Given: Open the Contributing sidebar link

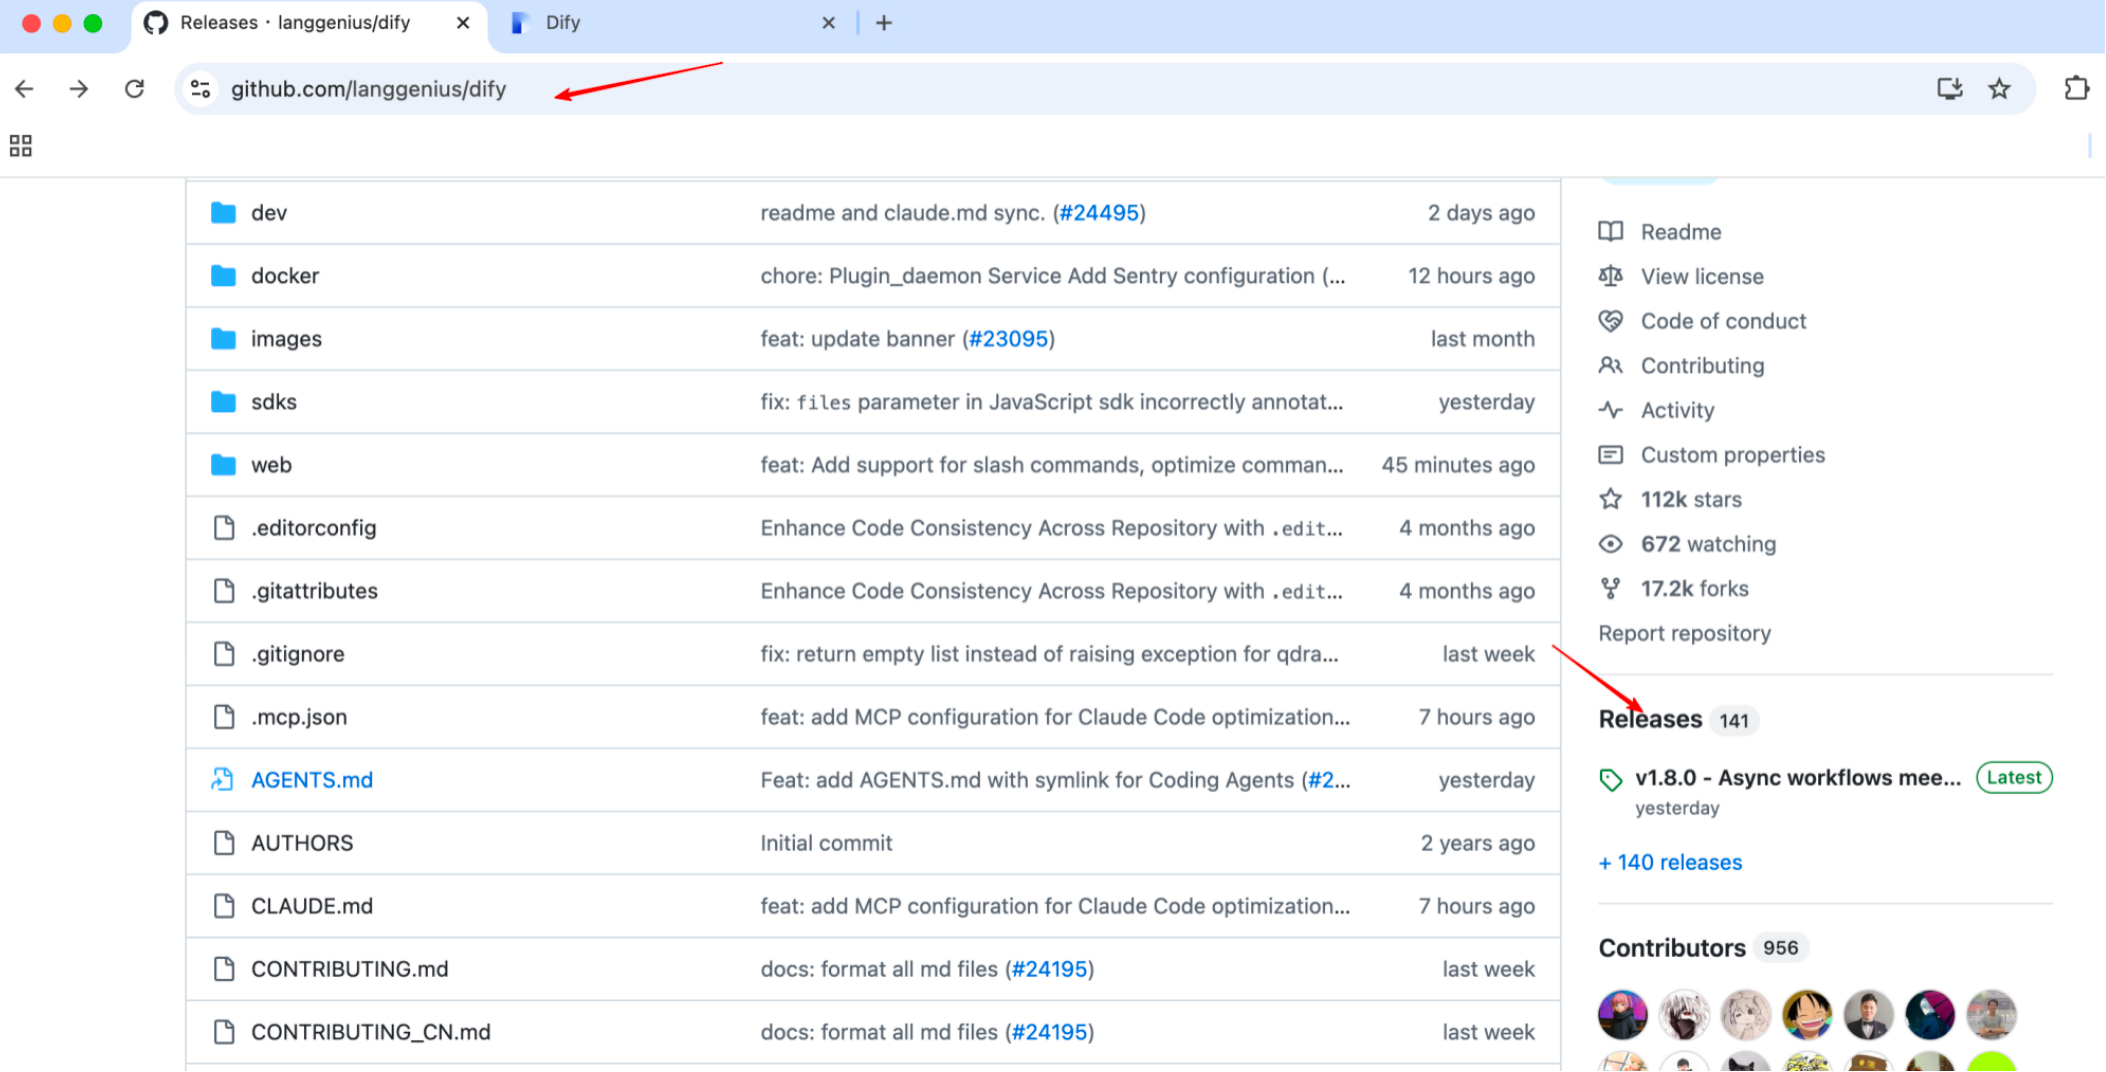Looking at the screenshot, I should [1702, 366].
